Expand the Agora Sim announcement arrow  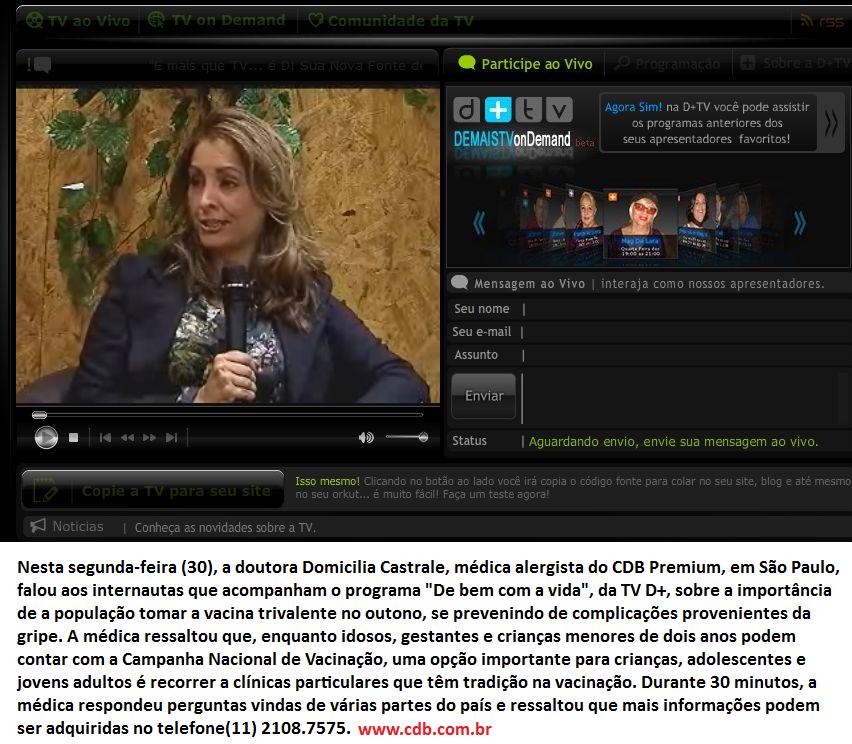[831, 122]
